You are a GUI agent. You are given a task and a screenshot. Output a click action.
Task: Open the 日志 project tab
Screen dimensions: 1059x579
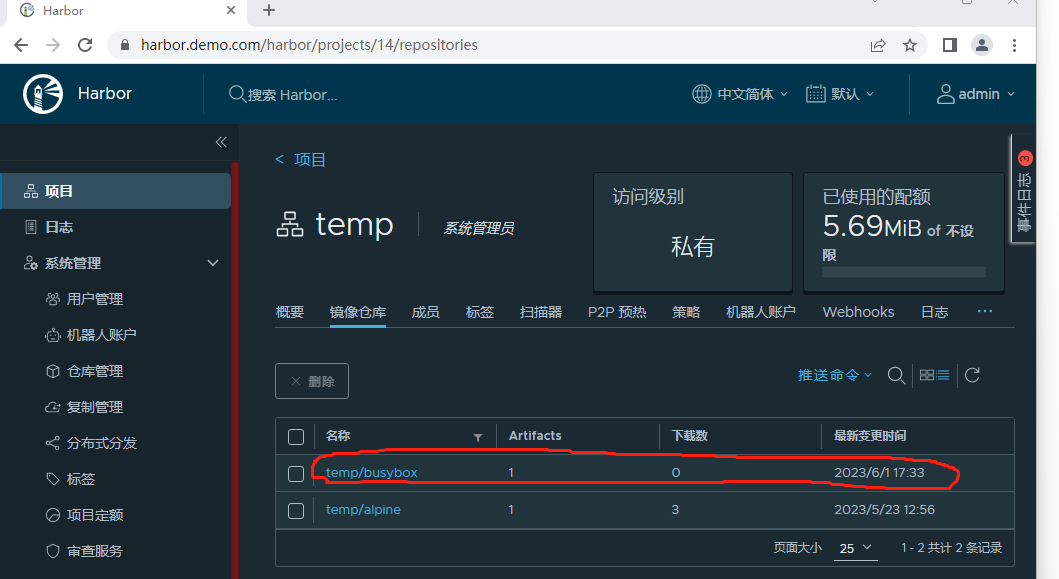[x=935, y=312]
